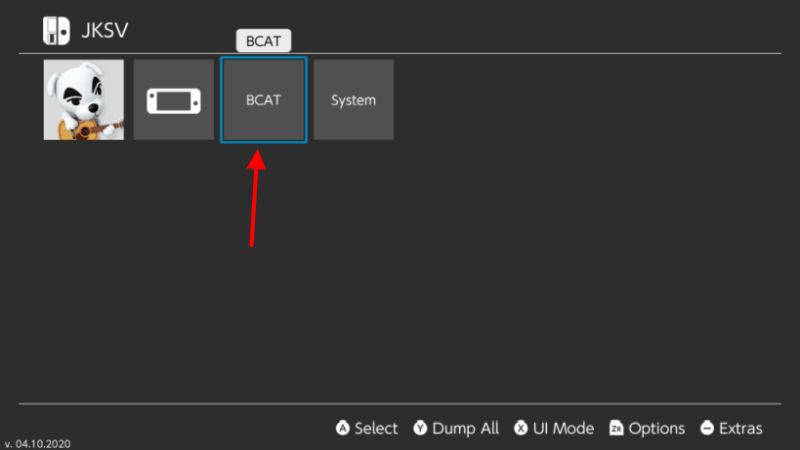This screenshot has width=800, height=450.
Task: Open Extras via minus hint
Action: pos(731,428)
